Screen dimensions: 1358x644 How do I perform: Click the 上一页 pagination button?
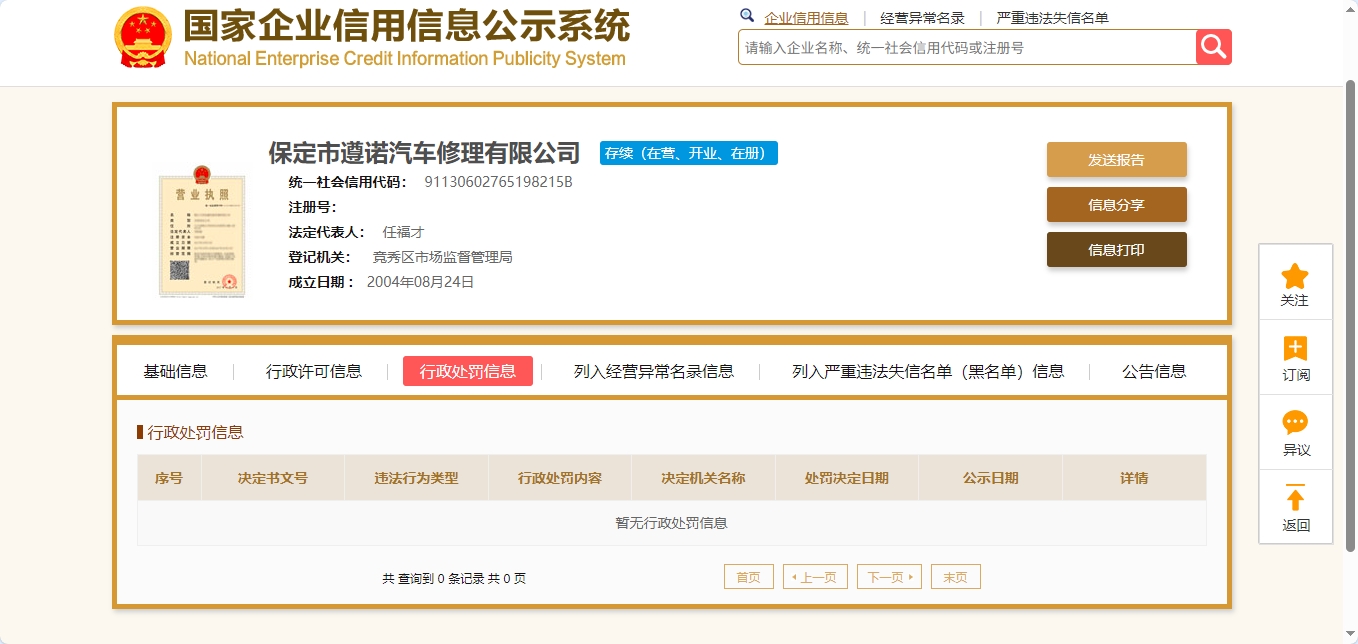pos(815,577)
